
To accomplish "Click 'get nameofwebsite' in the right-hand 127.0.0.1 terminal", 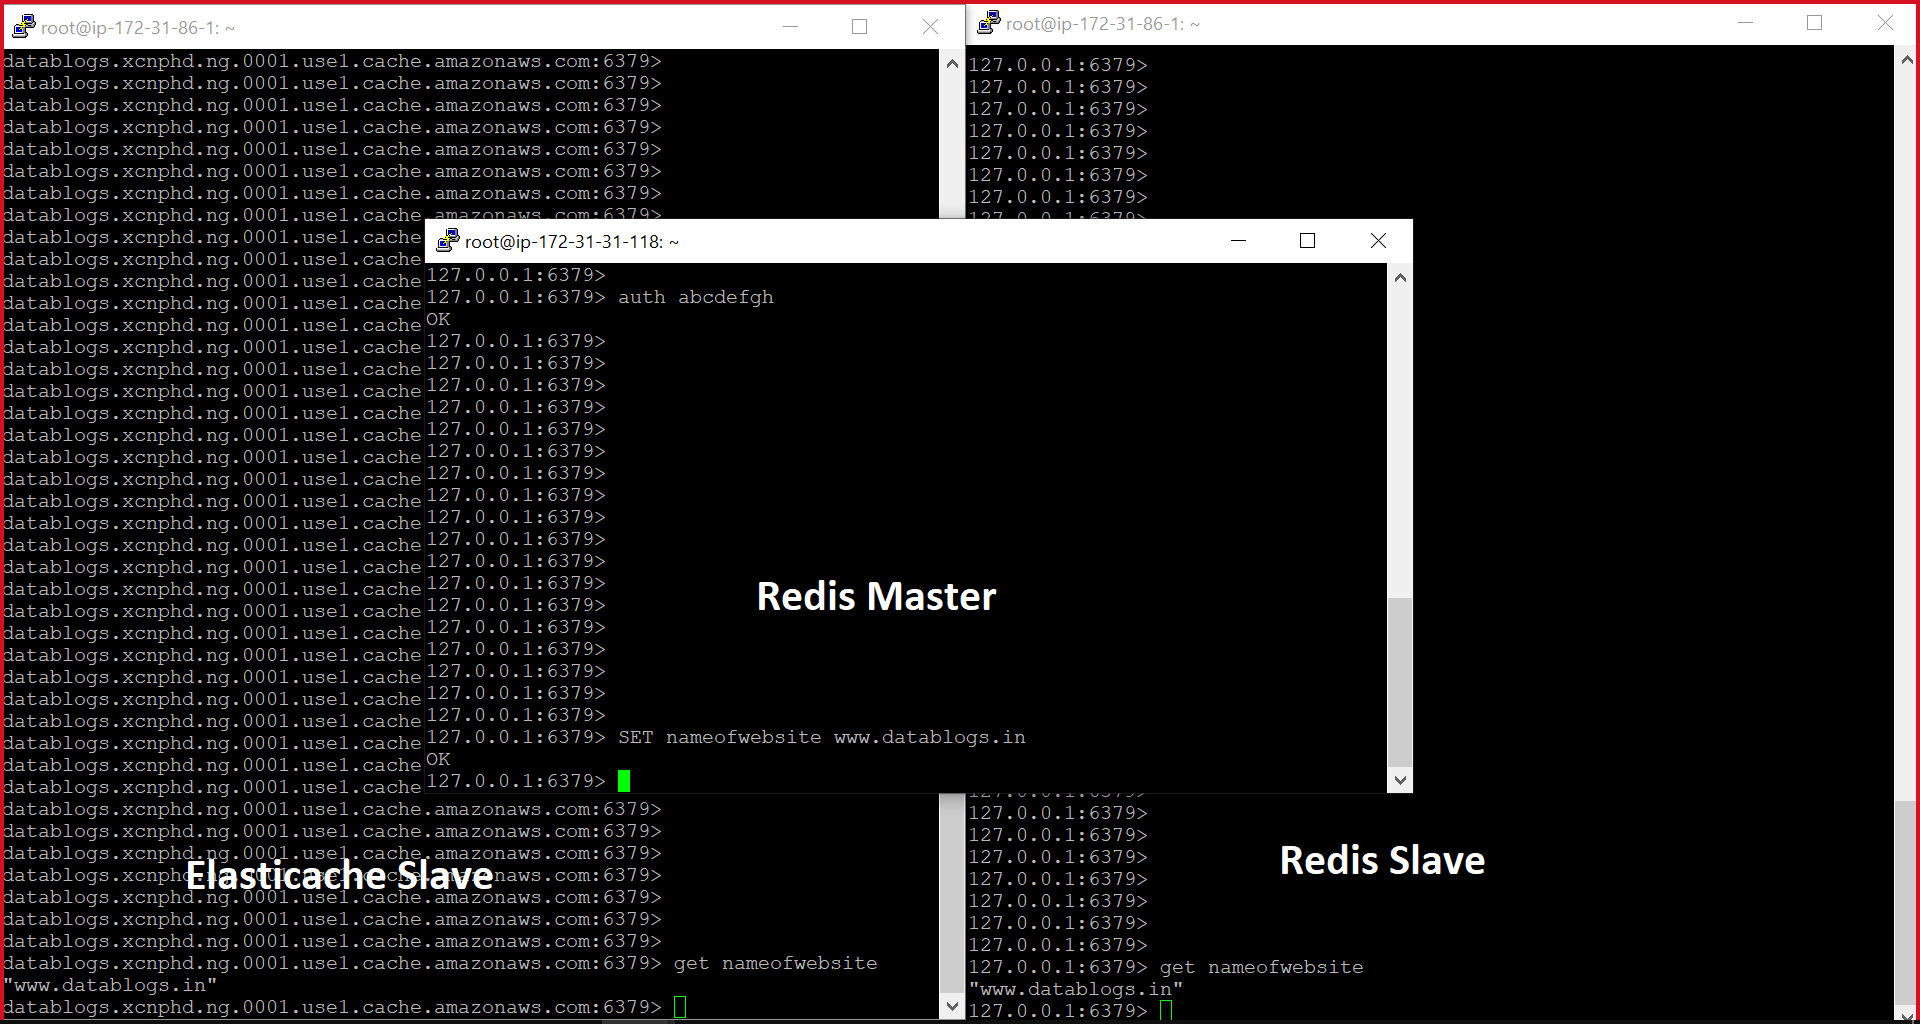I will pyautogui.click(x=1262, y=967).
